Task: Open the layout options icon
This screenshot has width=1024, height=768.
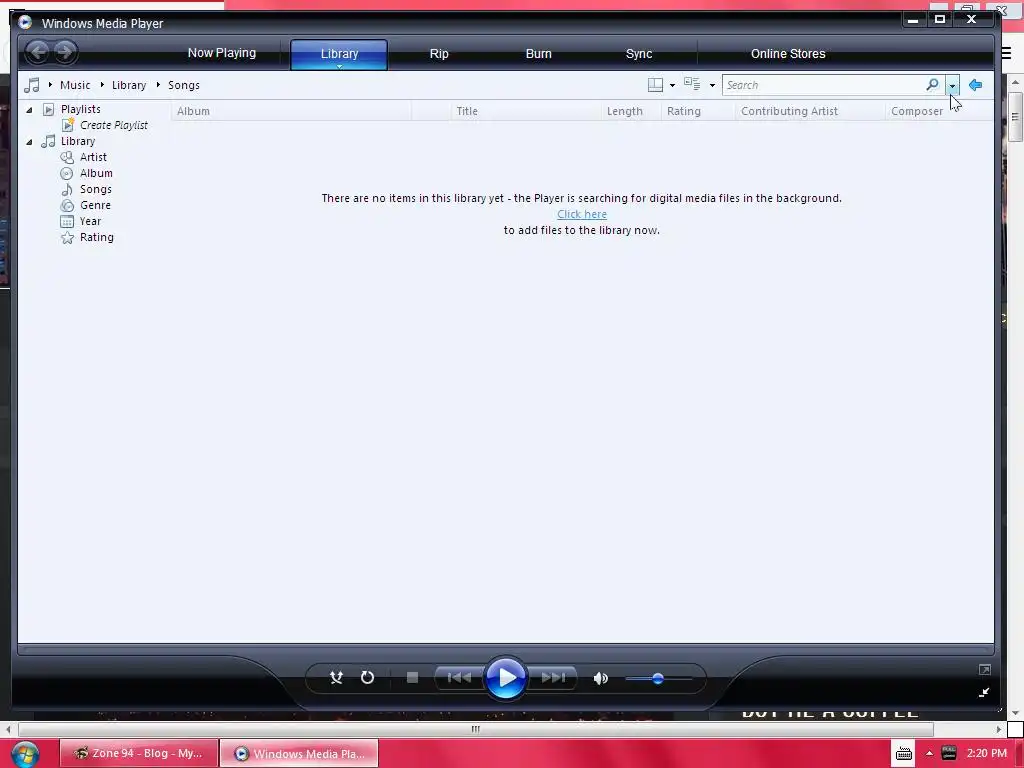Action: pyautogui.click(x=655, y=85)
